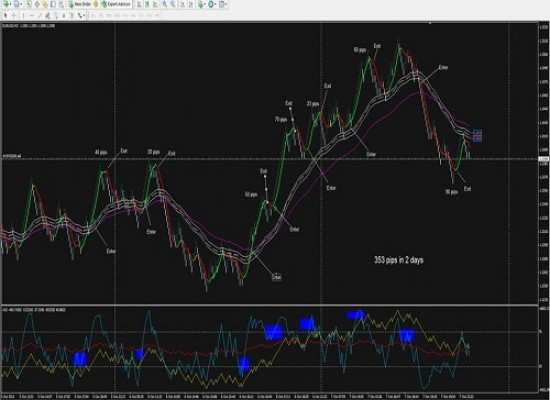Select the dotted horizontal price level line

click(x=270, y=159)
